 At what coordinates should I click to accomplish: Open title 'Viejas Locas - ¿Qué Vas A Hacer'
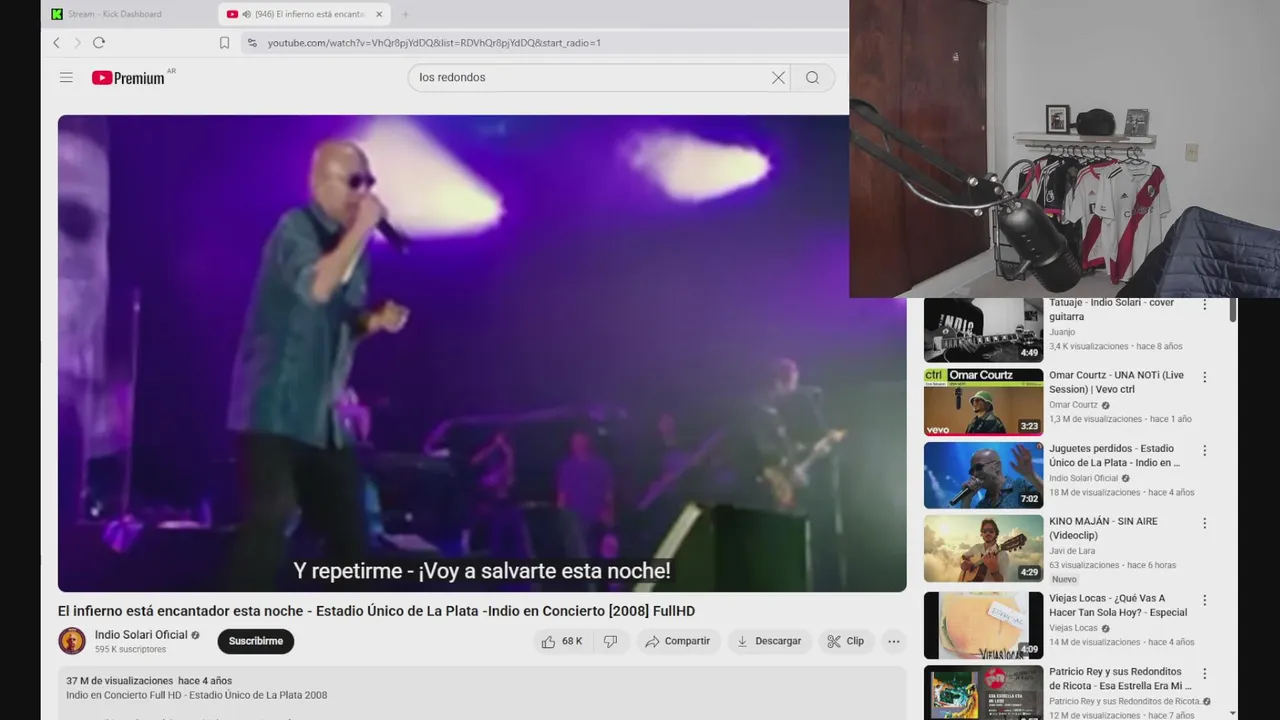pos(1118,605)
